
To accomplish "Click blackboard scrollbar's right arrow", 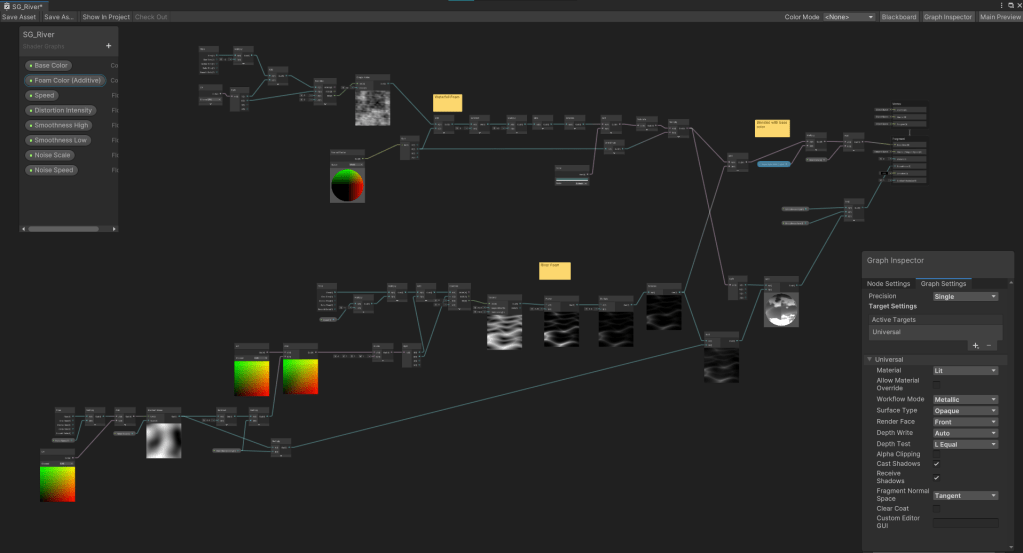I will (x=112, y=229).
